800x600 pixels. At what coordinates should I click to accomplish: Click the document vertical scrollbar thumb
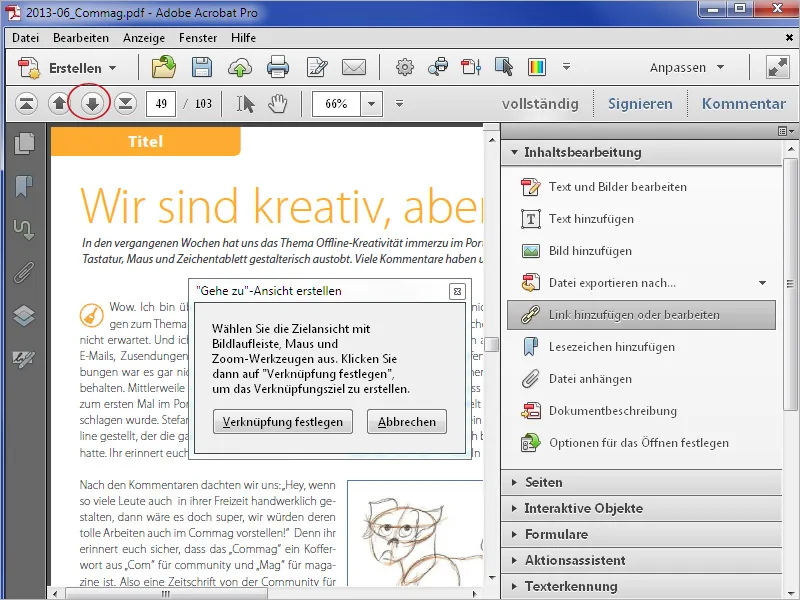tap(492, 344)
